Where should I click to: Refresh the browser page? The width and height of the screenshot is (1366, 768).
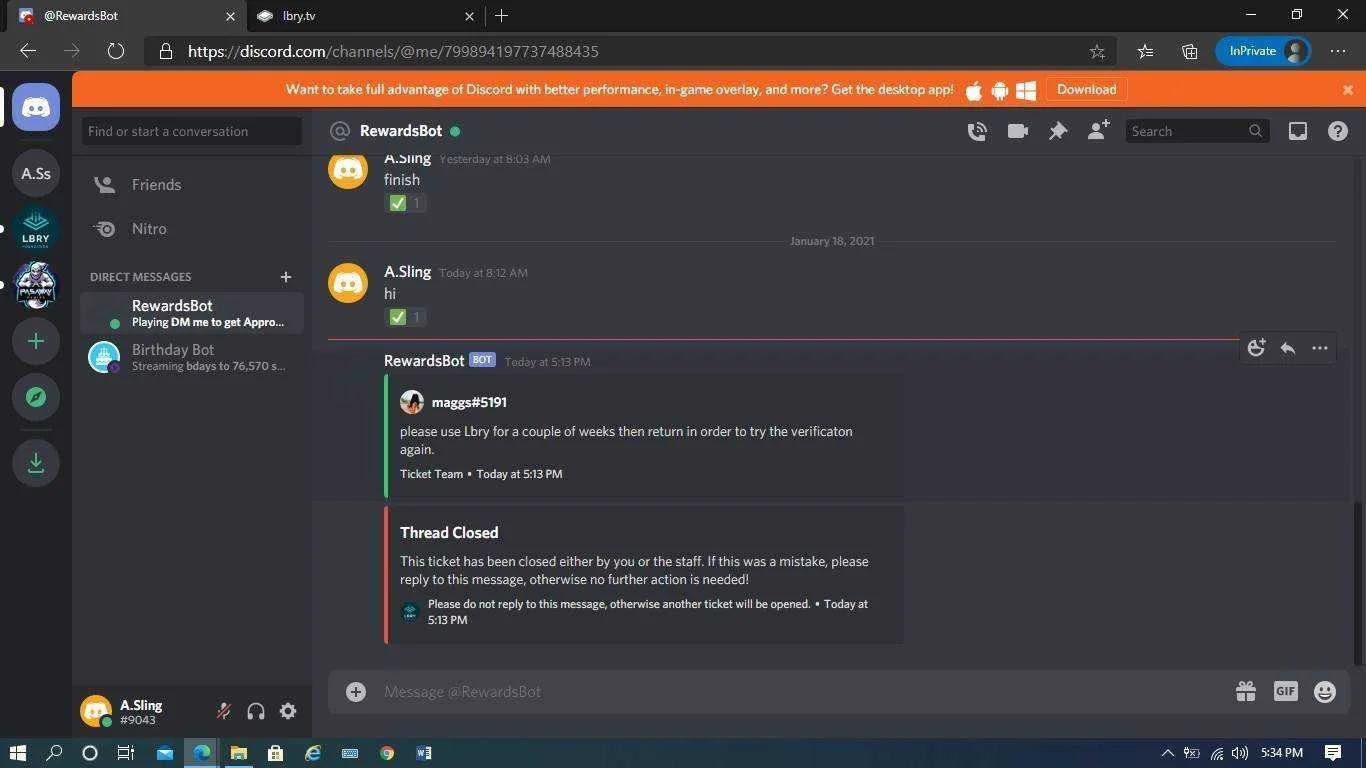tap(116, 51)
